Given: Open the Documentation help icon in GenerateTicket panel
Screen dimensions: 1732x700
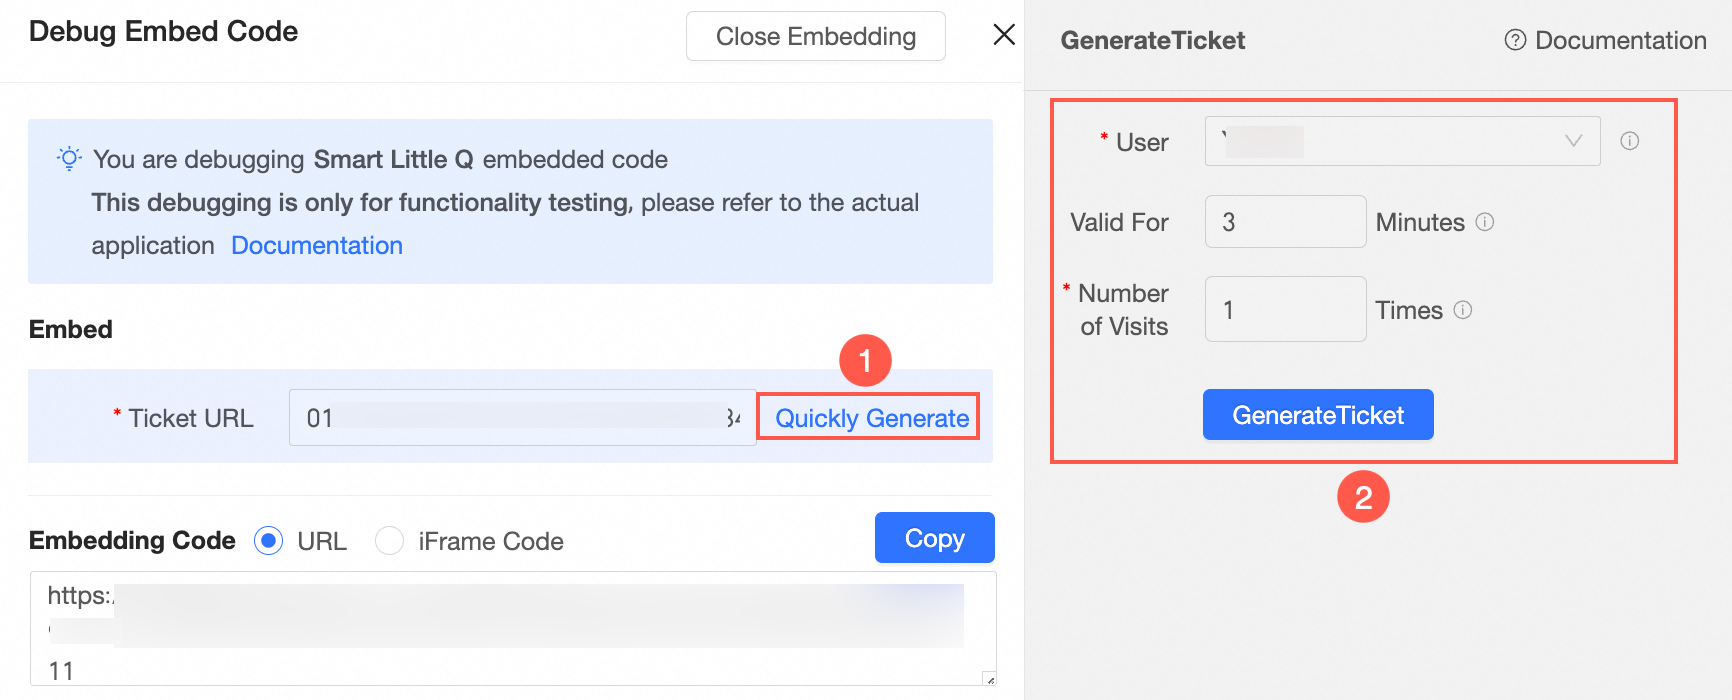Looking at the screenshot, I should [x=1515, y=40].
